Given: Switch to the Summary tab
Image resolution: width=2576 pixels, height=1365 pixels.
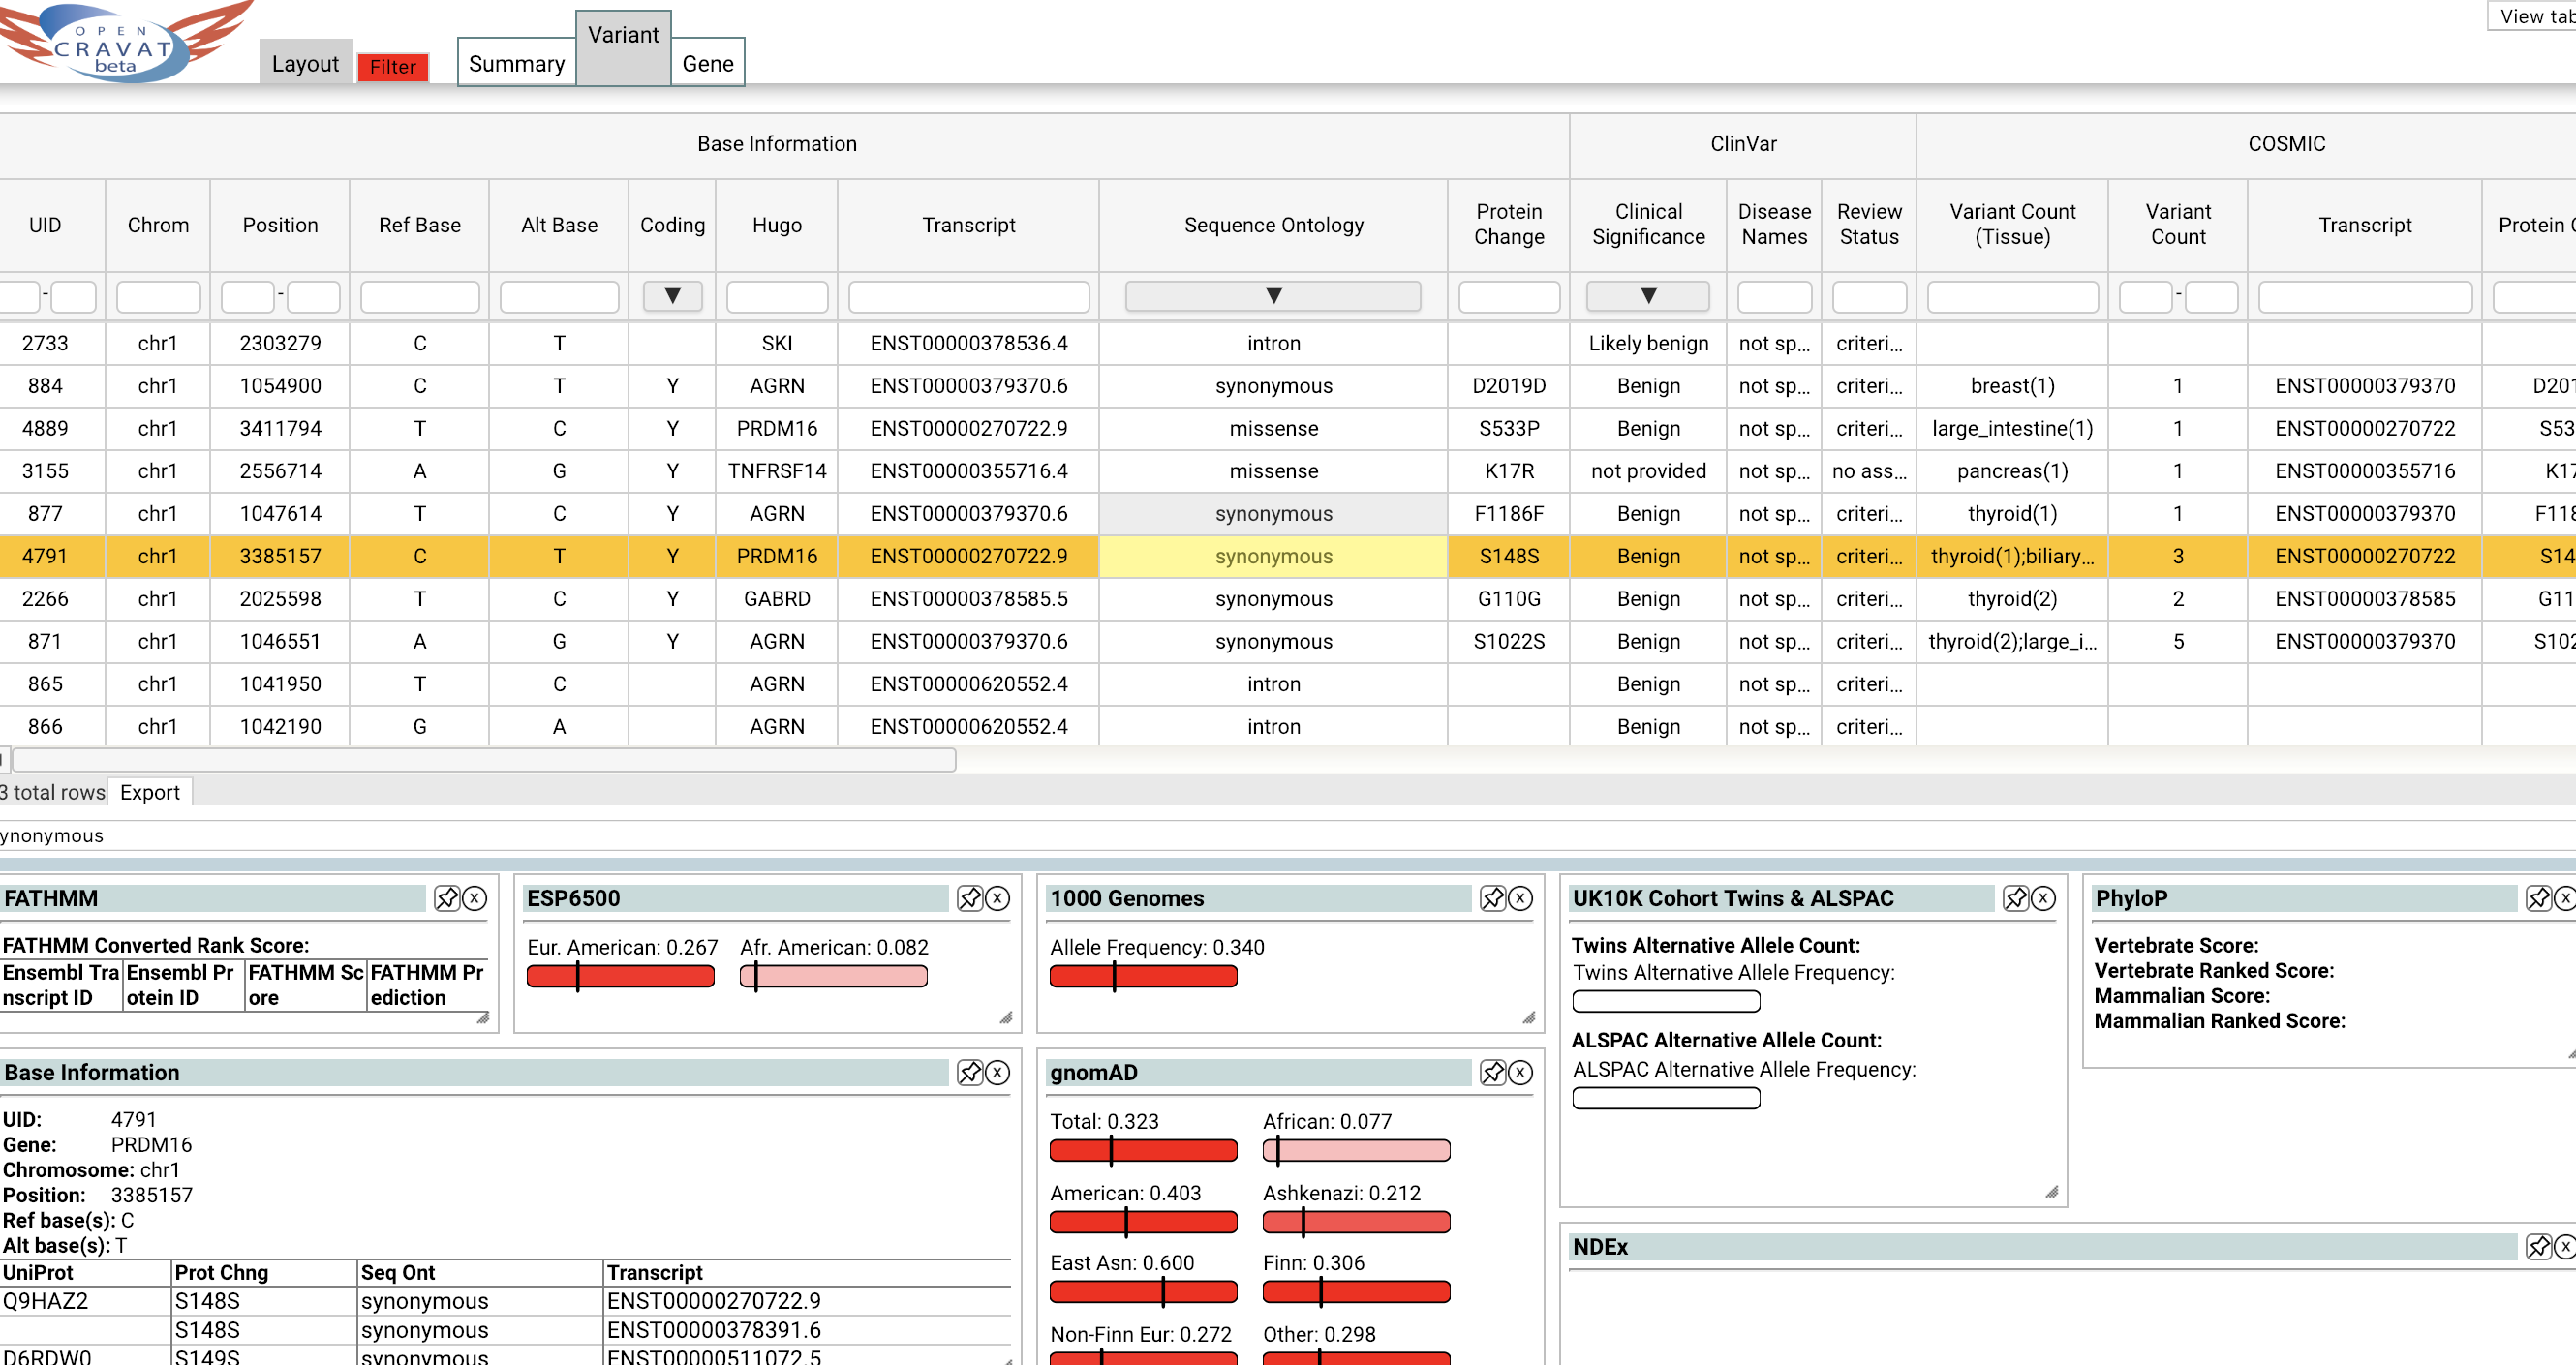Looking at the screenshot, I should click(517, 63).
